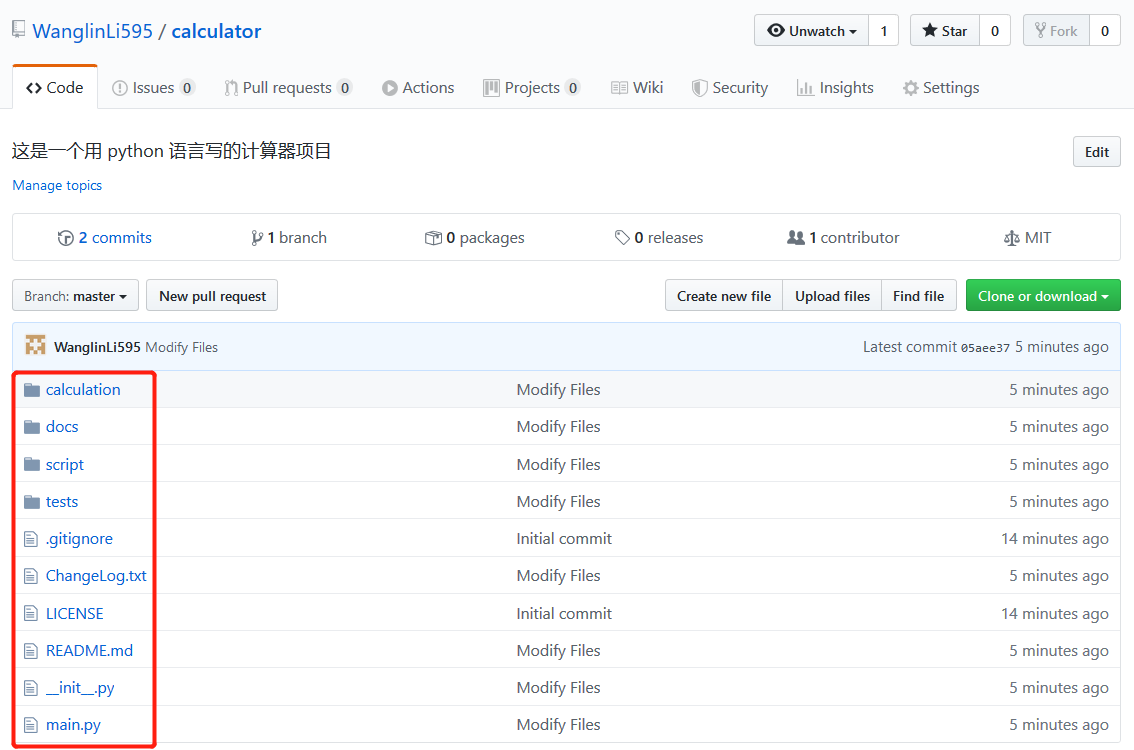Click Create new file button
Image resolution: width=1134 pixels, height=750 pixels.
[724, 296]
